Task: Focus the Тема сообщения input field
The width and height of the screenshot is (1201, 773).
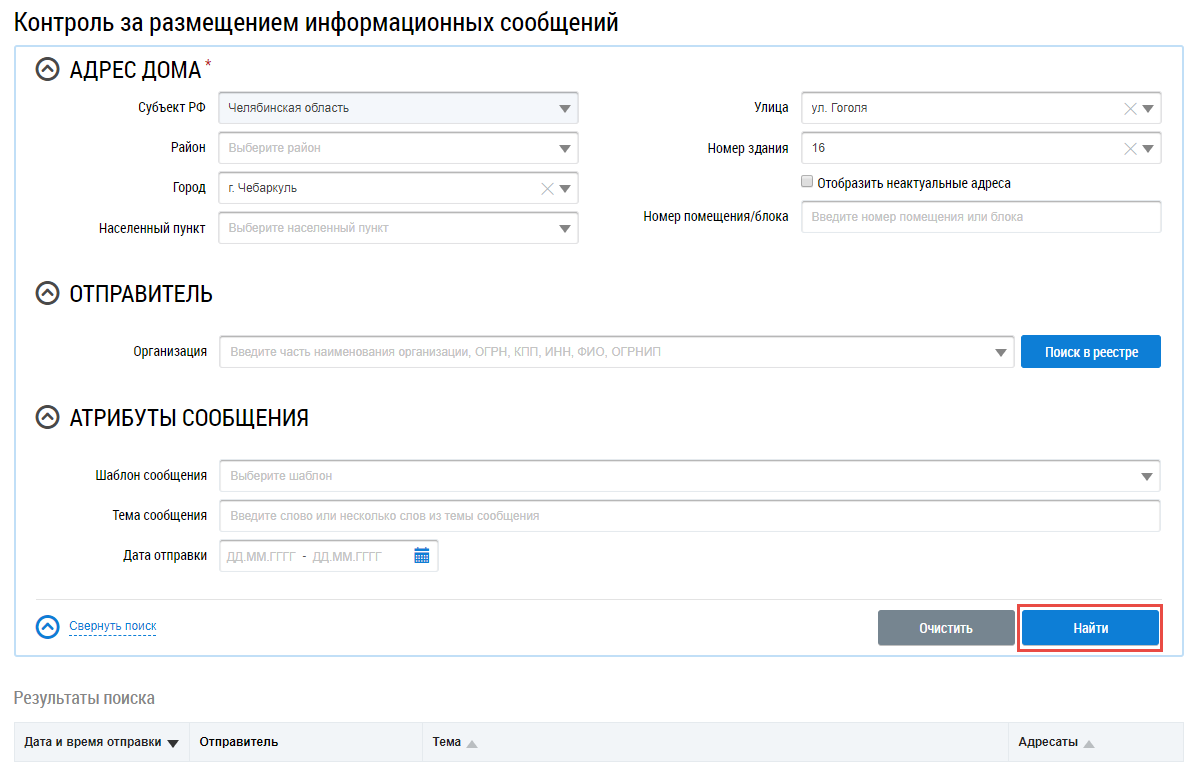Action: click(689, 516)
